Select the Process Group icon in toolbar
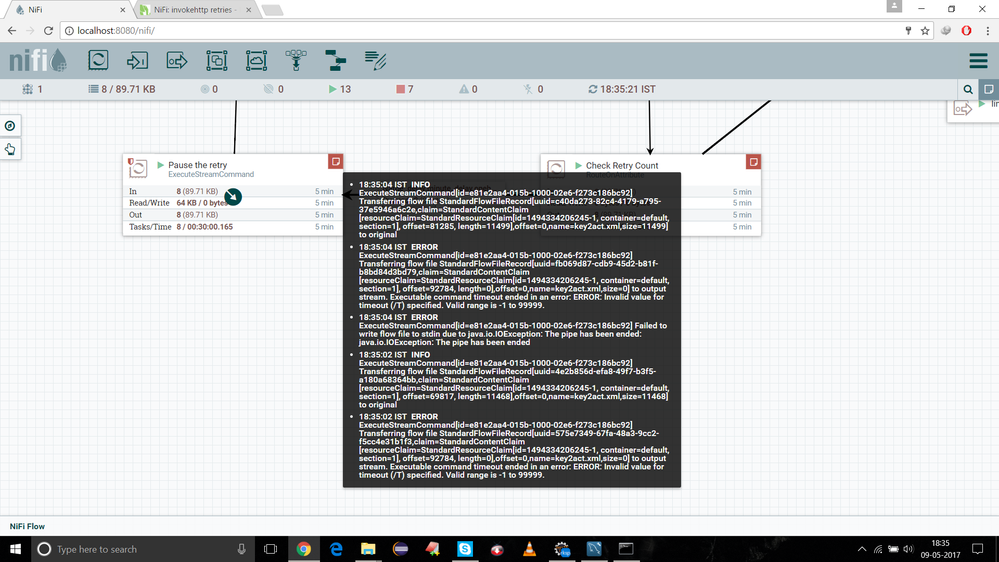The width and height of the screenshot is (999, 562). click(x=217, y=61)
